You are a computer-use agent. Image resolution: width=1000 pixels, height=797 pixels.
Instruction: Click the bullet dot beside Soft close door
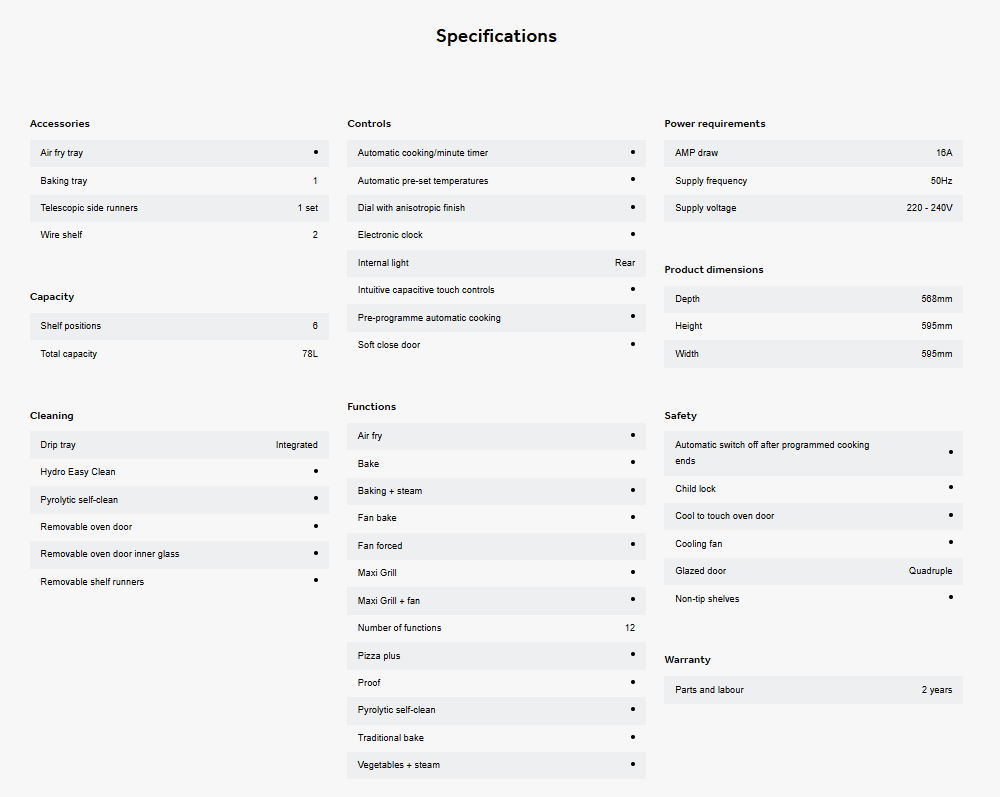pyautogui.click(x=633, y=344)
